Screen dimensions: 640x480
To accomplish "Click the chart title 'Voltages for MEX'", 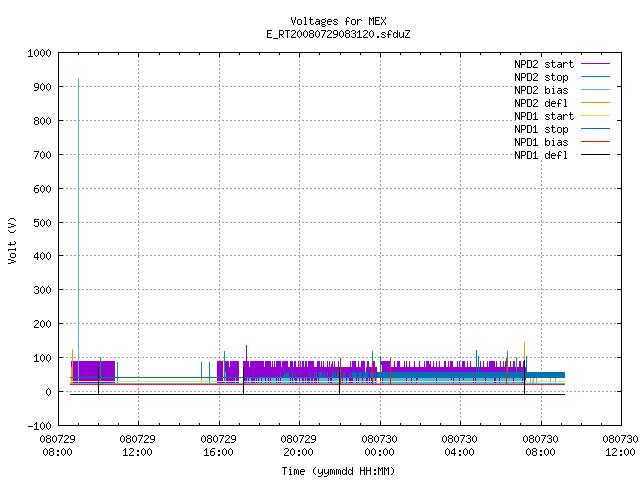I will (x=338, y=21).
